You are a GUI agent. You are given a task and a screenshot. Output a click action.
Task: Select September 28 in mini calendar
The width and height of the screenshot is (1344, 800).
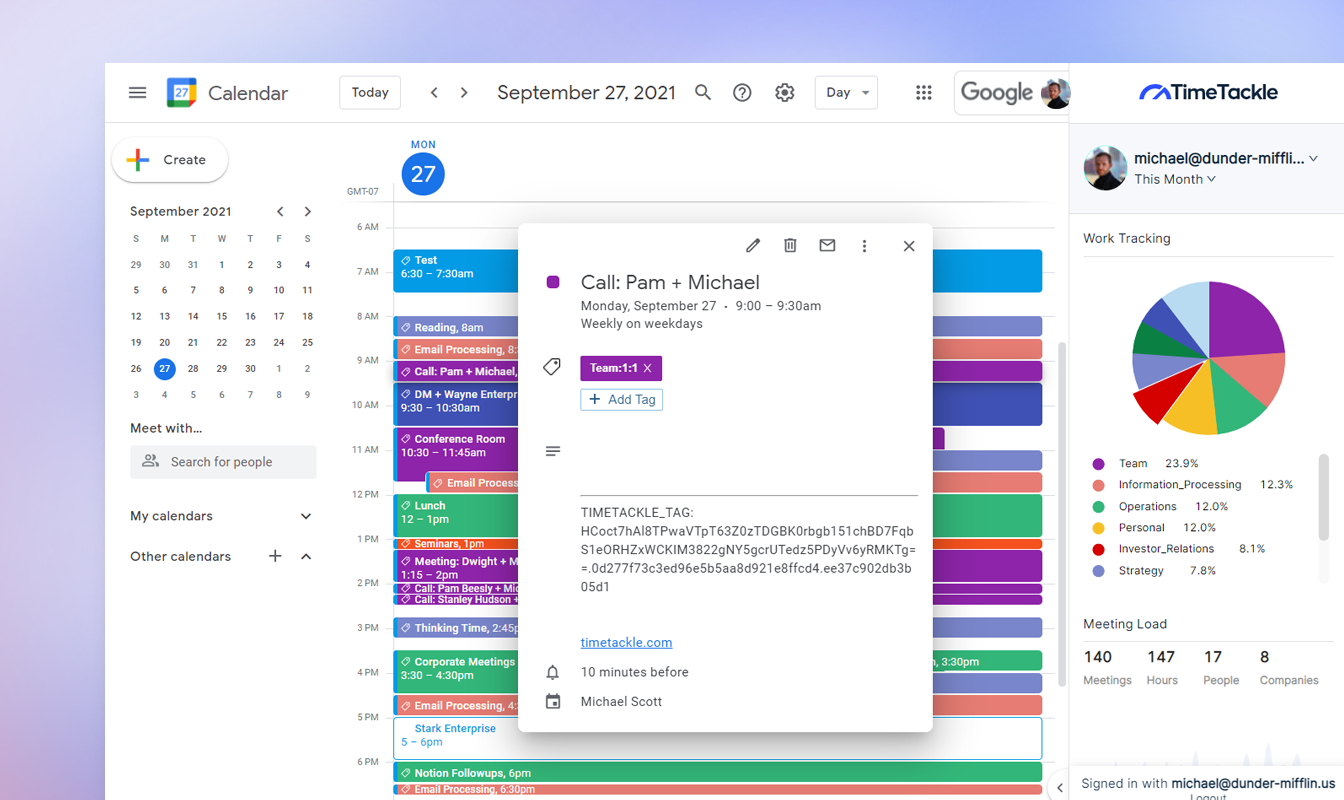click(x=193, y=368)
